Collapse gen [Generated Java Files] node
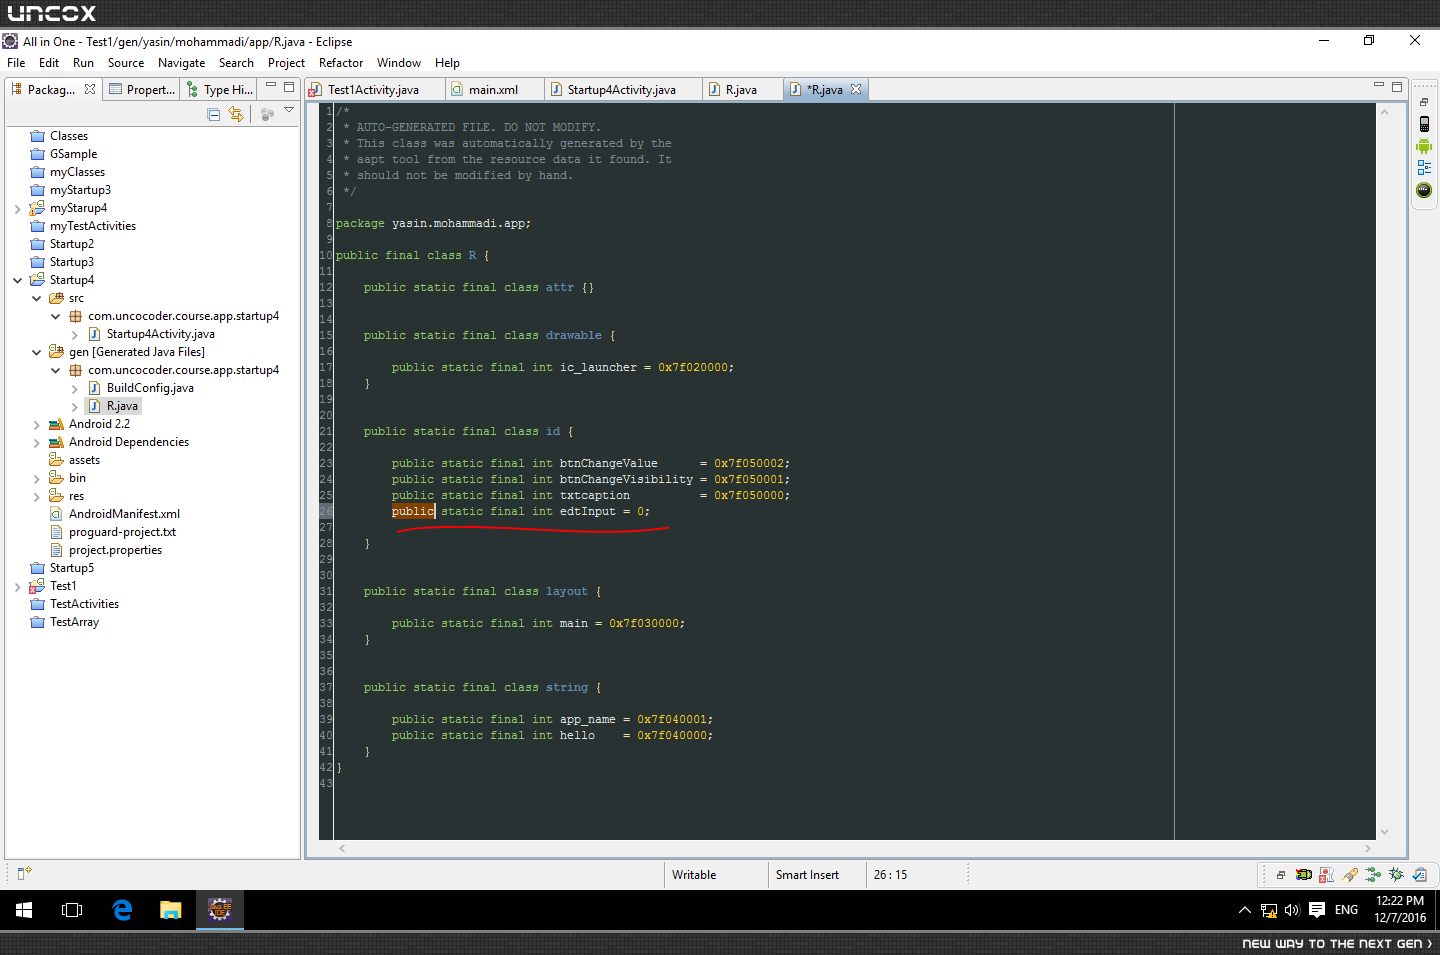 click(36, 353)
